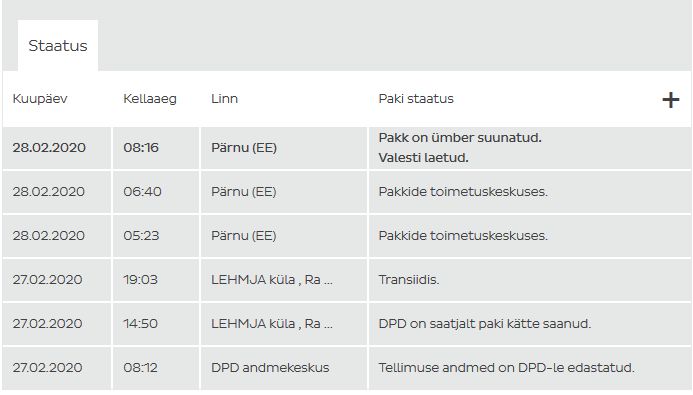This screenshot has width=693, height=395.
Task: Select 'DPD on saatjalt paki kätte saanud' status
Action: (x=485, y=323)
